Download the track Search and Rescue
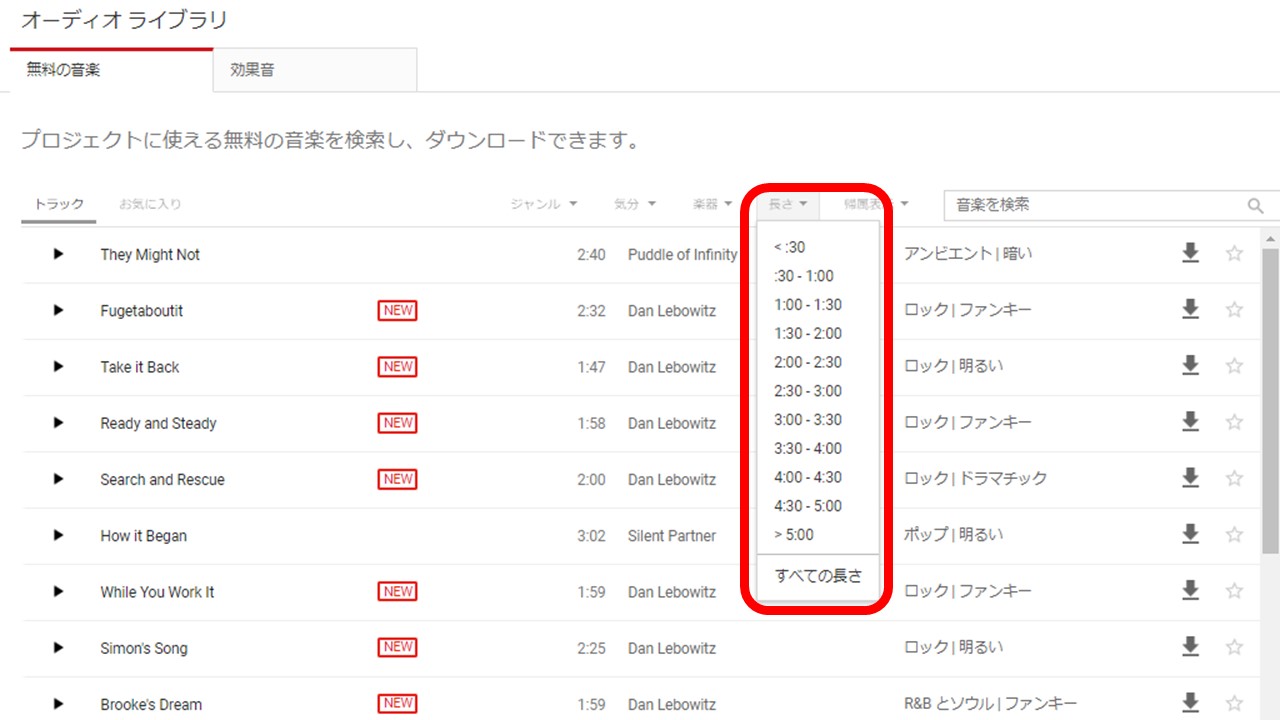1280x720 pixels. pos(1190,479)
